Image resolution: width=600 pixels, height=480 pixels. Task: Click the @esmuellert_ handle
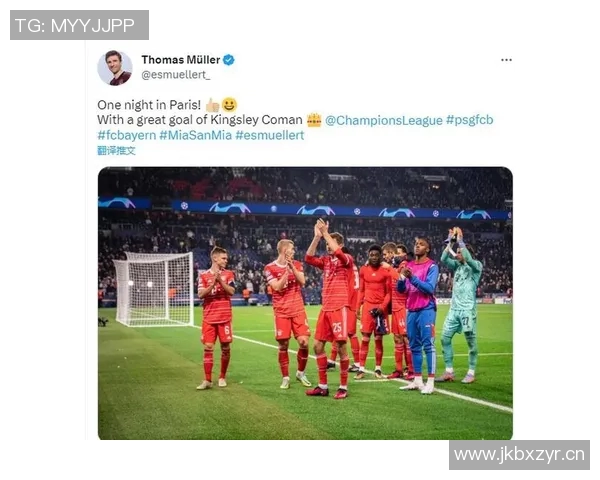point(176,75)
